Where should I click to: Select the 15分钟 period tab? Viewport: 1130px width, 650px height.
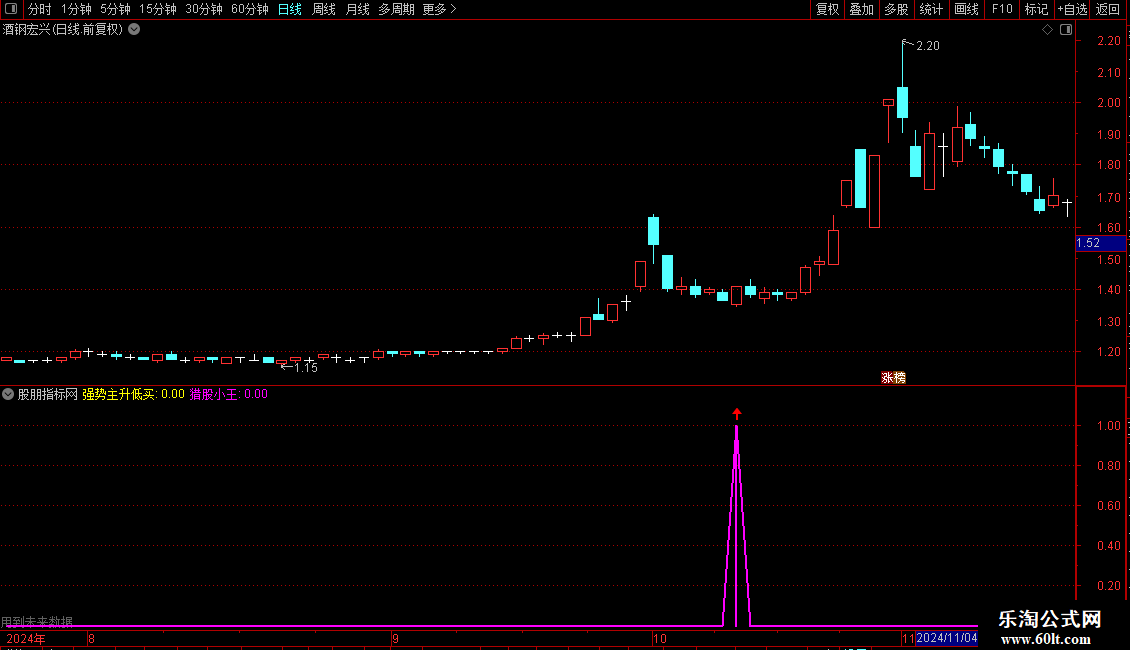point(158,9)
